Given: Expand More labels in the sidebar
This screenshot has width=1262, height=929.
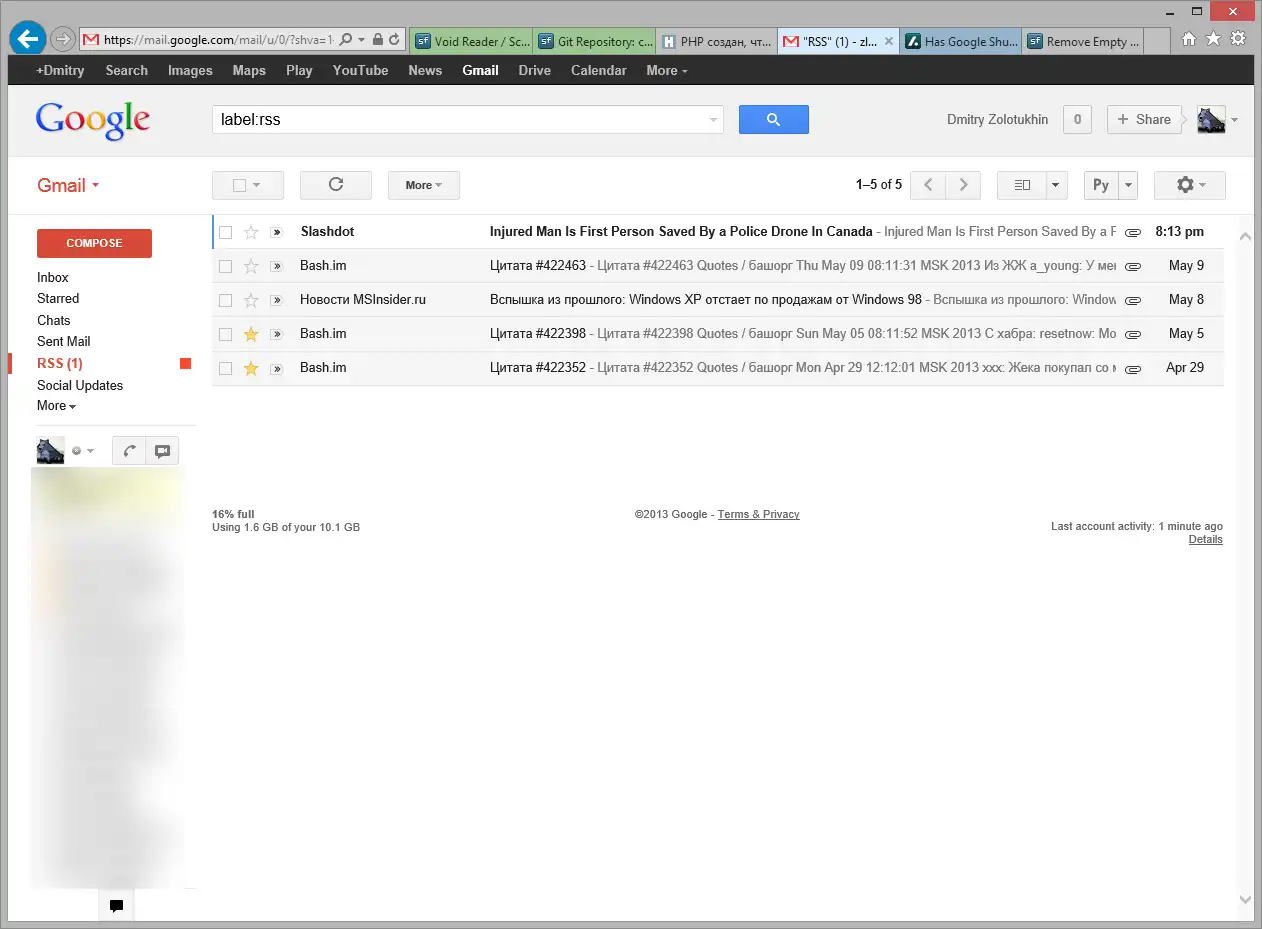Looking at the screenshot, I should click(x=56, y=406).
